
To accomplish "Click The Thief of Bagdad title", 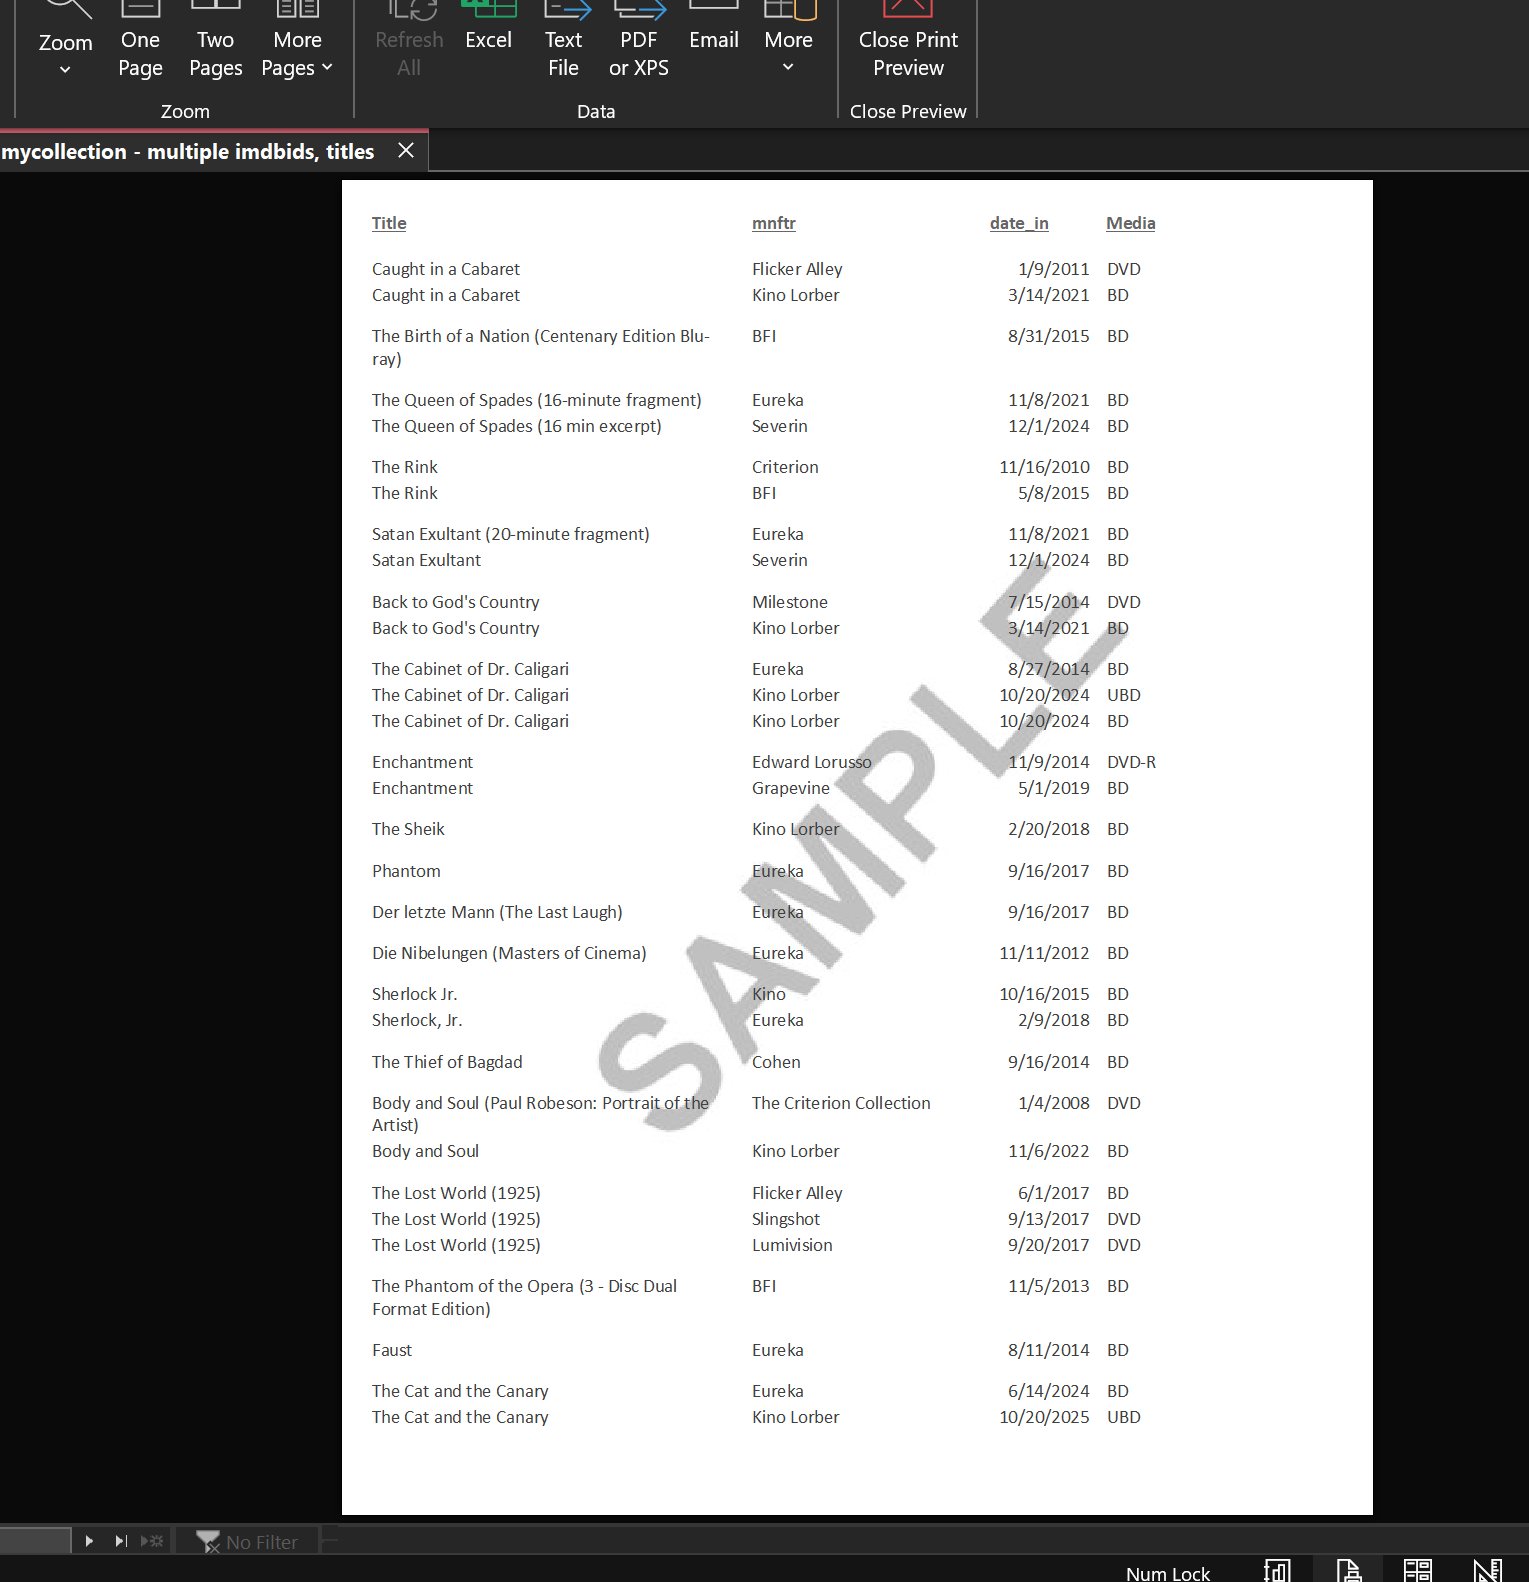I will [447, 1062].
